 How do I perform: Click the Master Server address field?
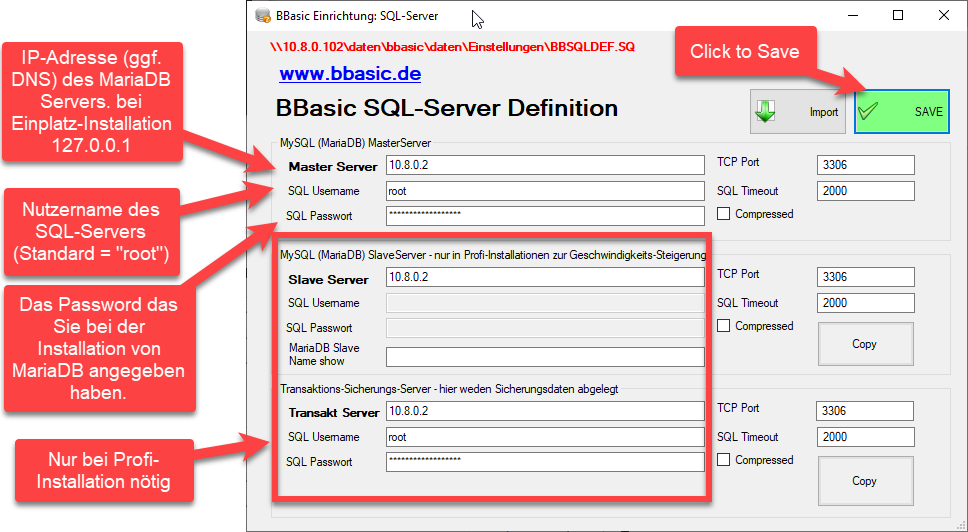point(545,165)
